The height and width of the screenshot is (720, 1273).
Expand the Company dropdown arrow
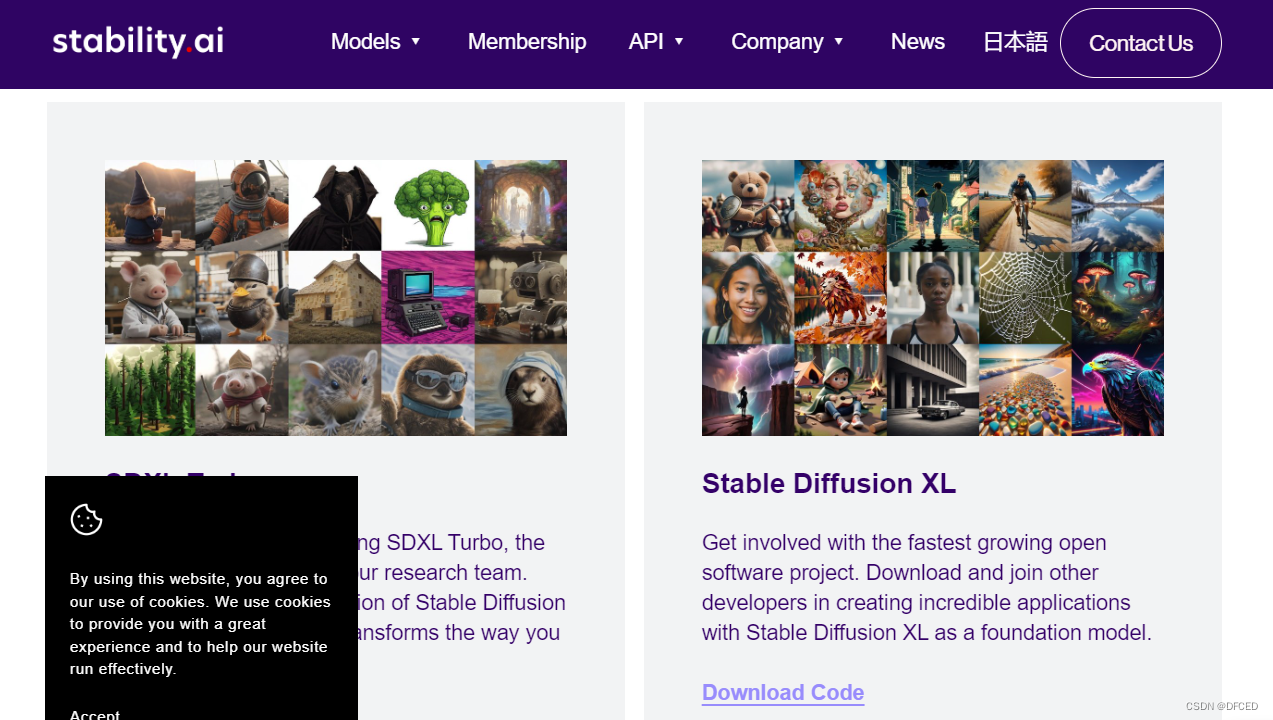pos(839,41)
